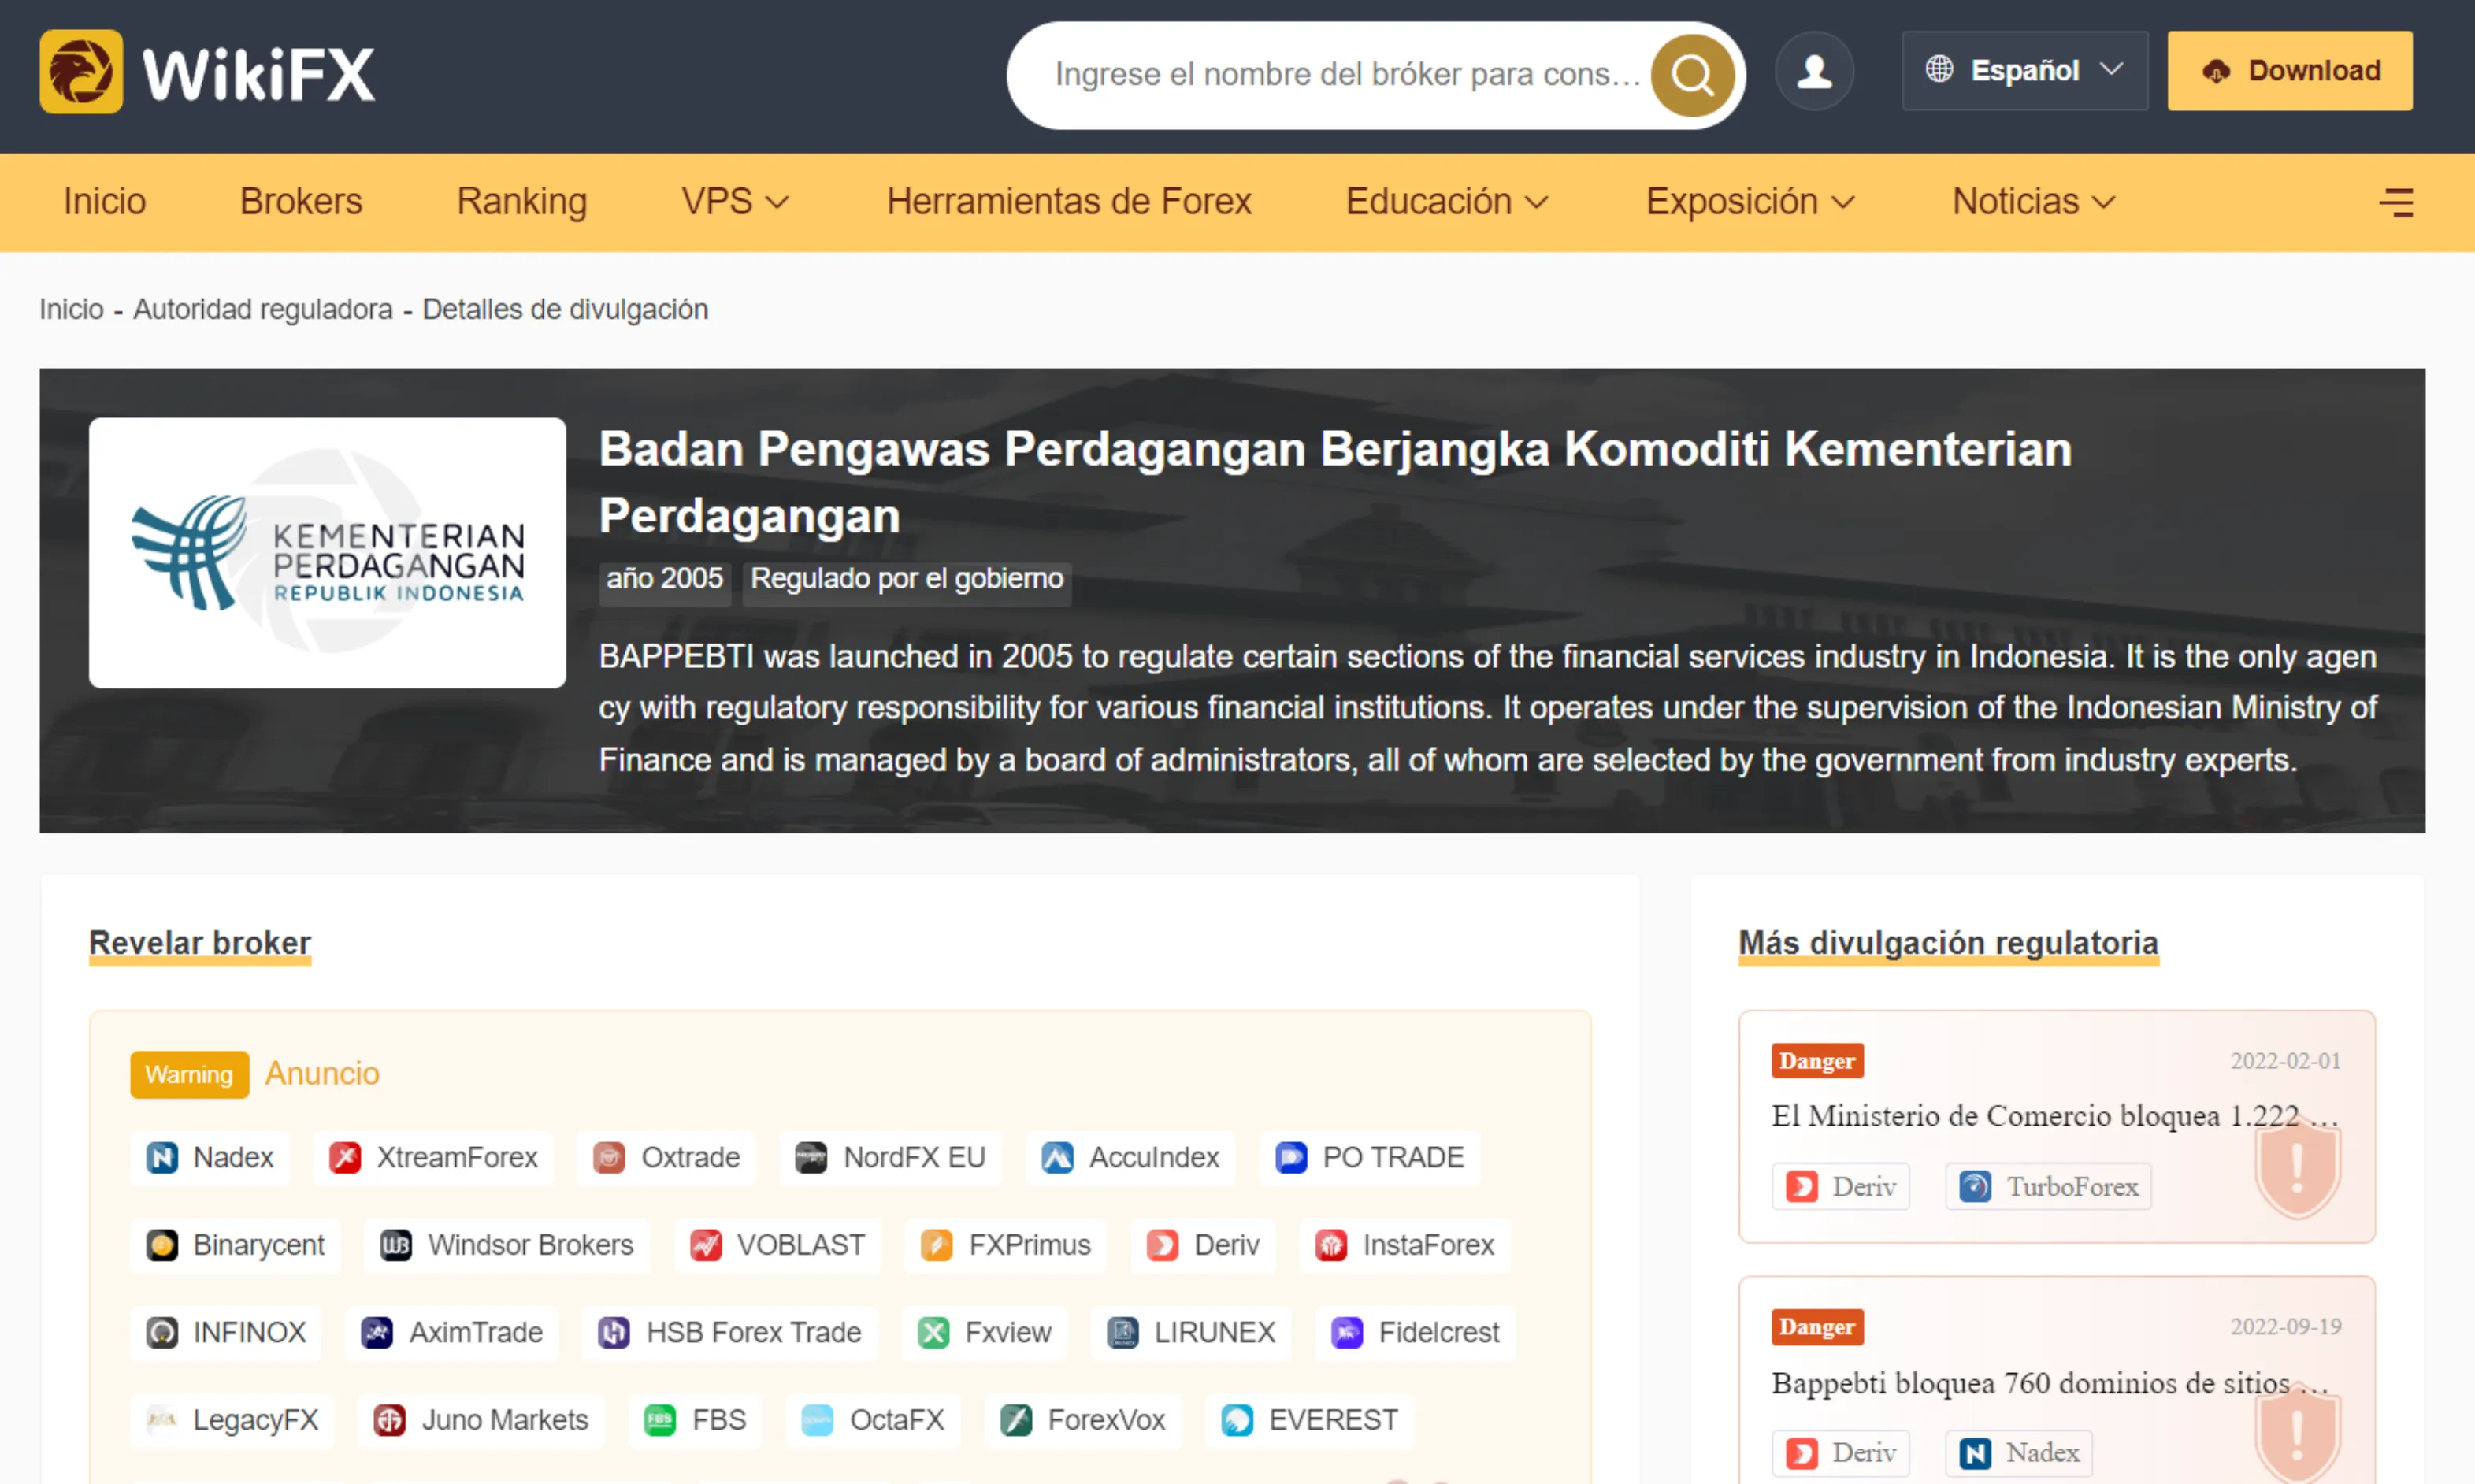Click the Windsor Brokers icon

[396, 1245]
